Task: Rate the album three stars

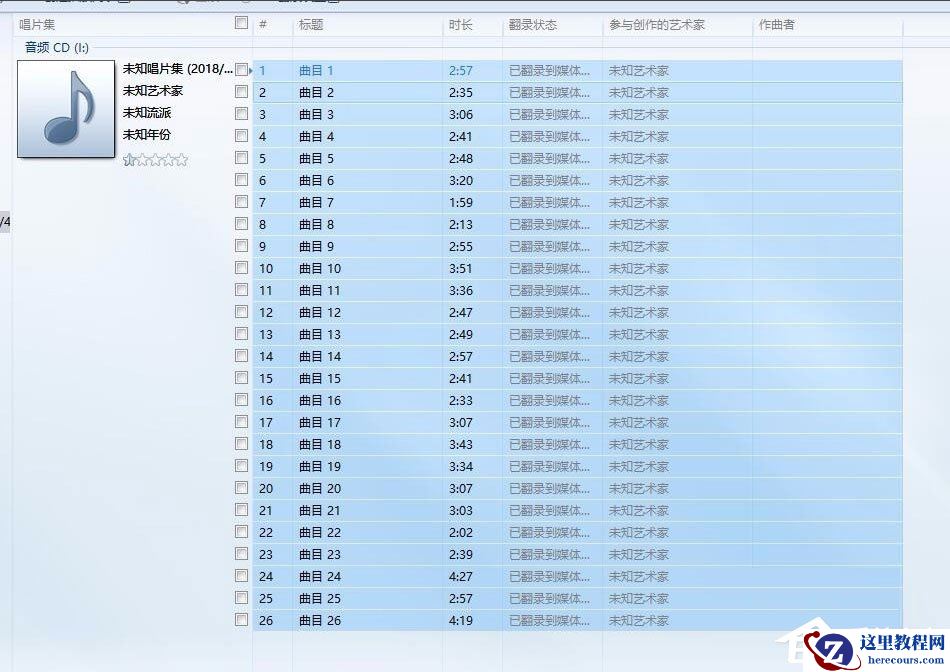Action: (x=155, y=158)
